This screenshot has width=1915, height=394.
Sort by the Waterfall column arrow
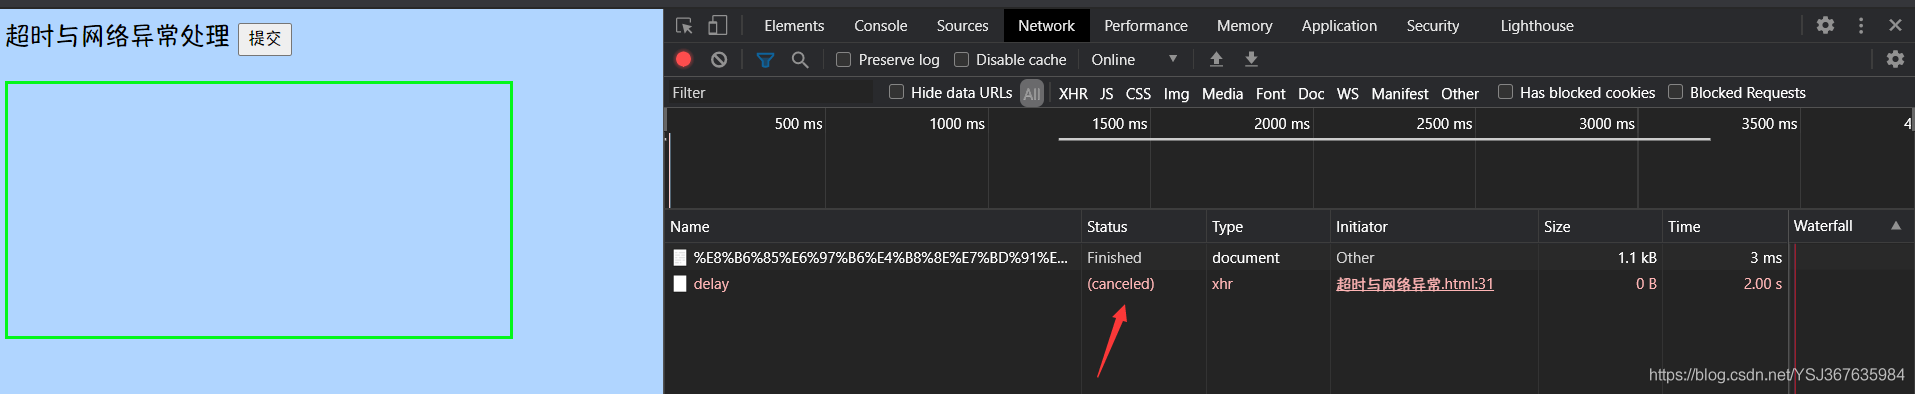1896,226
